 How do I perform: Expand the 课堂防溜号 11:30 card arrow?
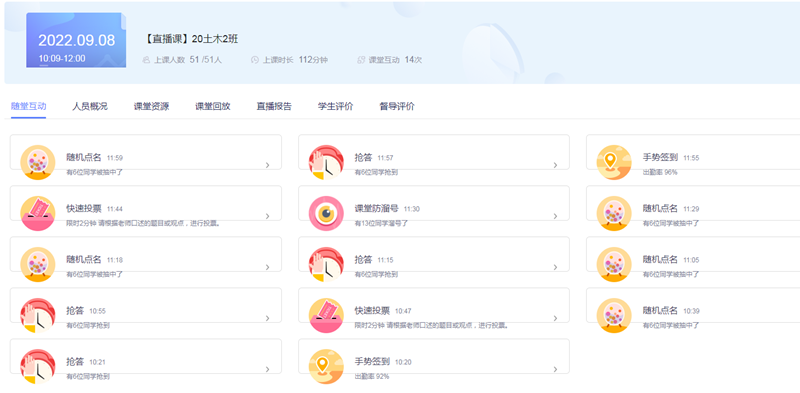coord(556,216)
